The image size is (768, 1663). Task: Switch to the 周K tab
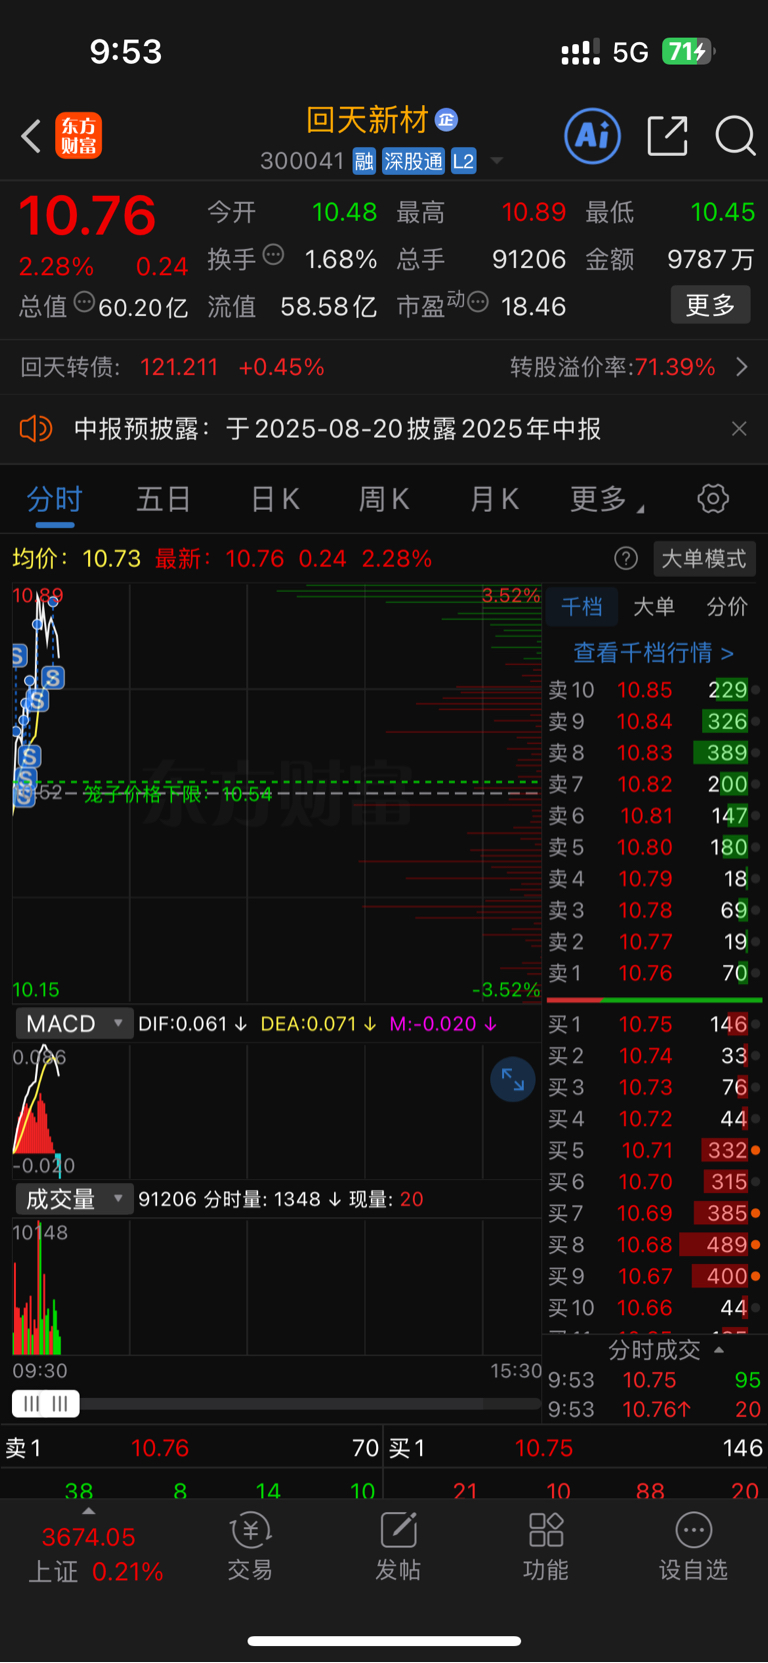tap(384, 499)
